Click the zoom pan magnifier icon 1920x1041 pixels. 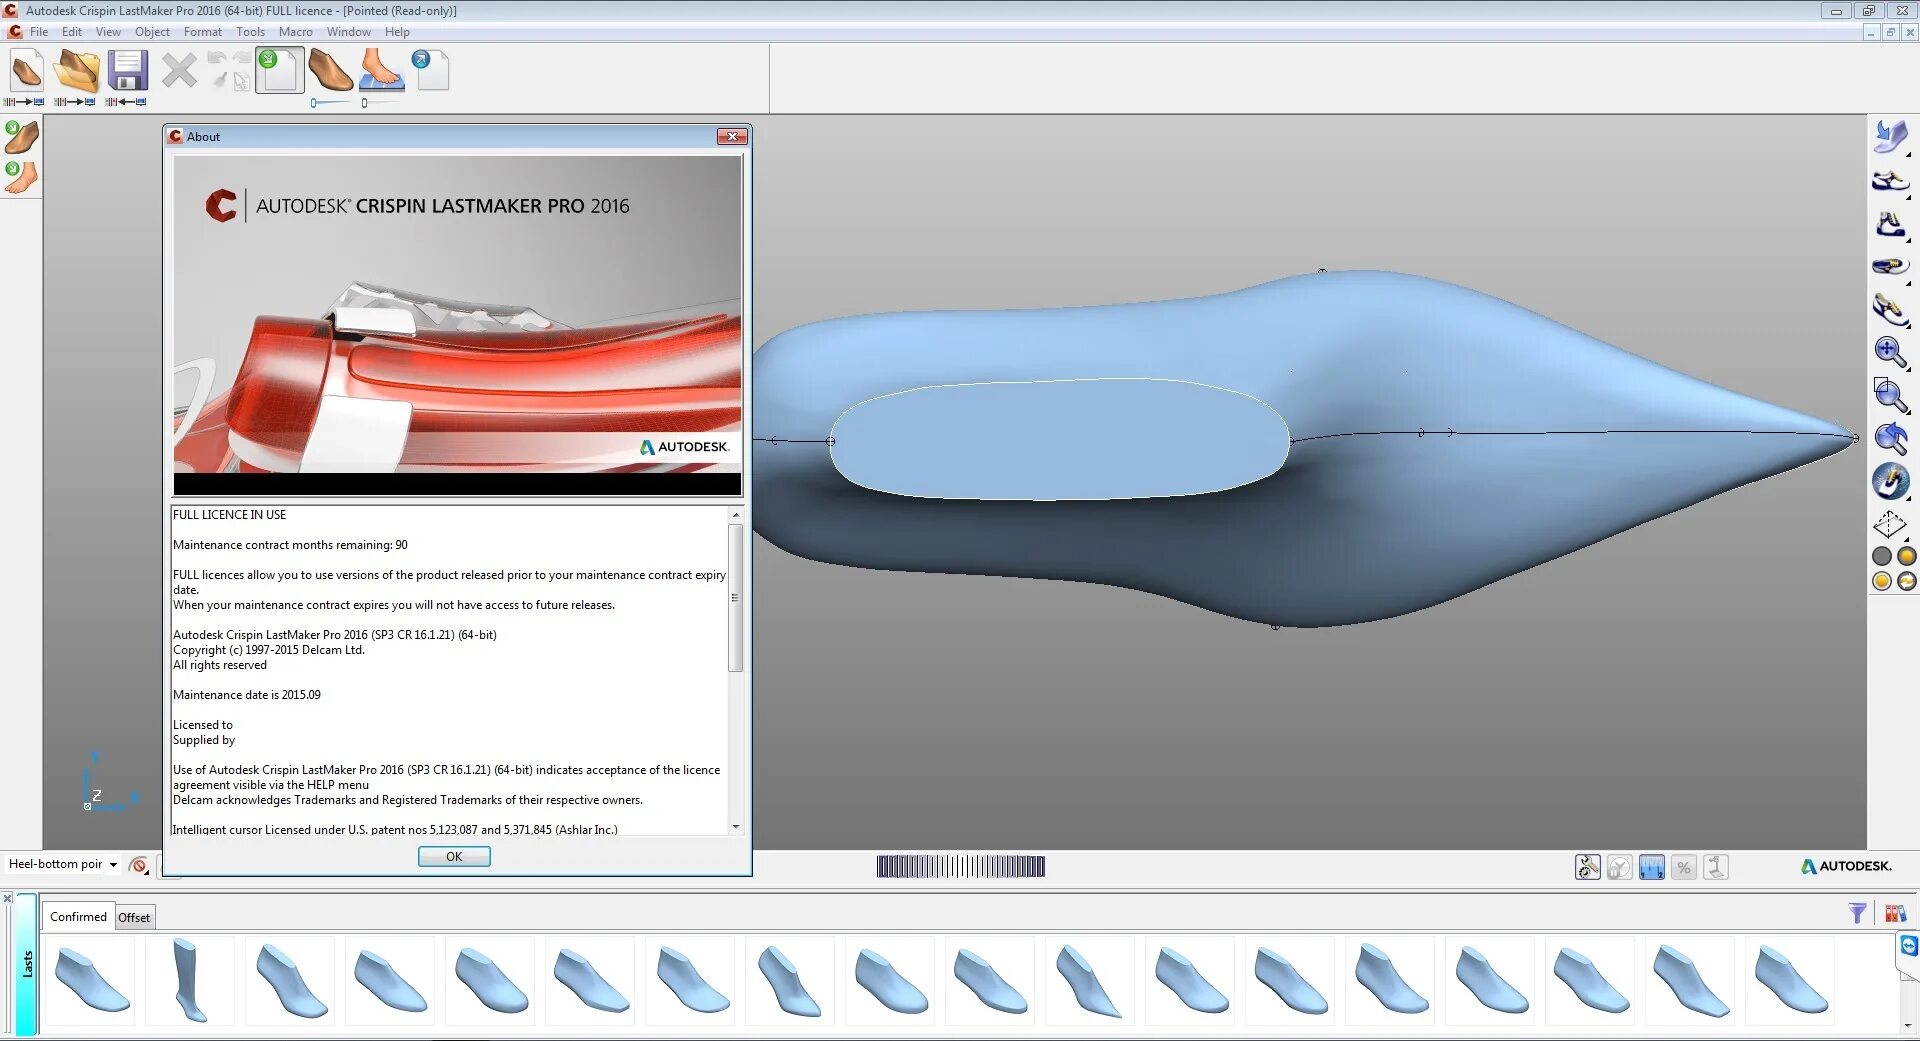tap(1890, 352)
